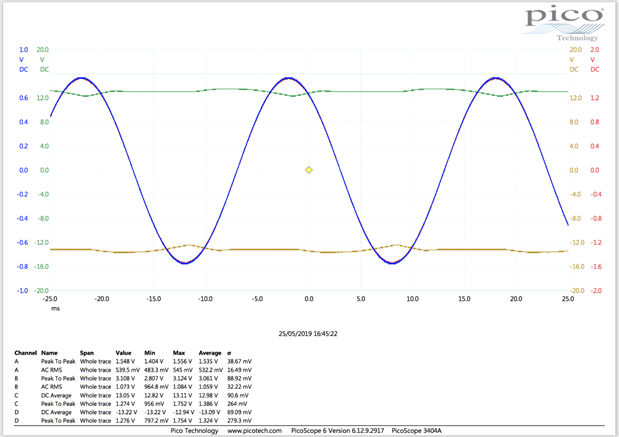Select the channel C DC Average measurement row

[130, 395]
